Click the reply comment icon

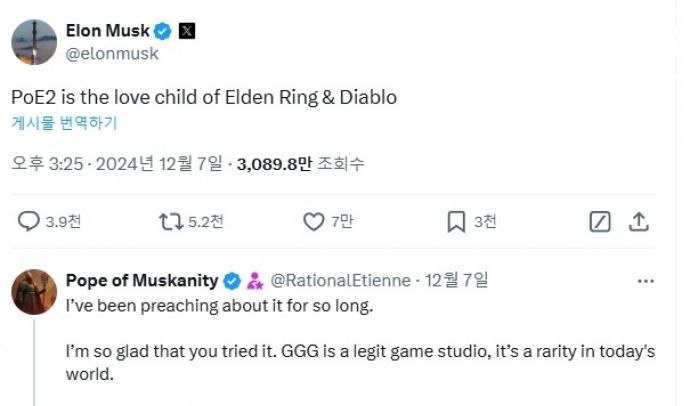point(29,221)
